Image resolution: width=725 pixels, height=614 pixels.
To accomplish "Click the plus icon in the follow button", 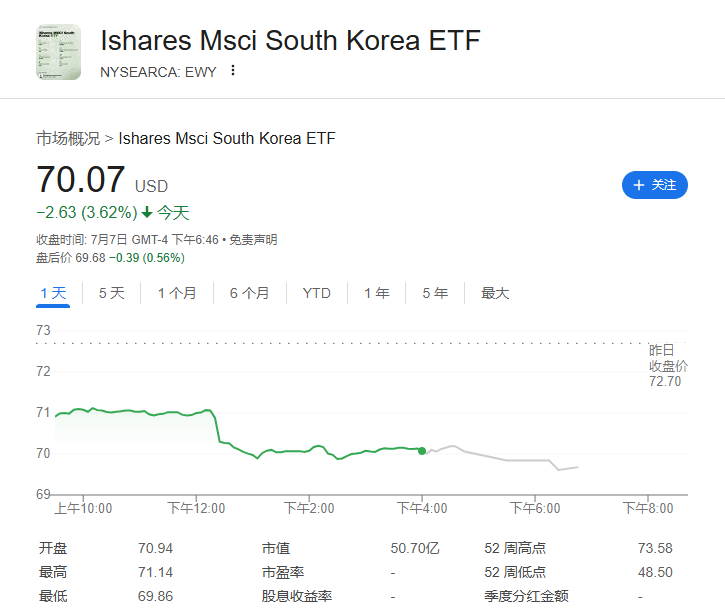I will (x=638, y=185).
